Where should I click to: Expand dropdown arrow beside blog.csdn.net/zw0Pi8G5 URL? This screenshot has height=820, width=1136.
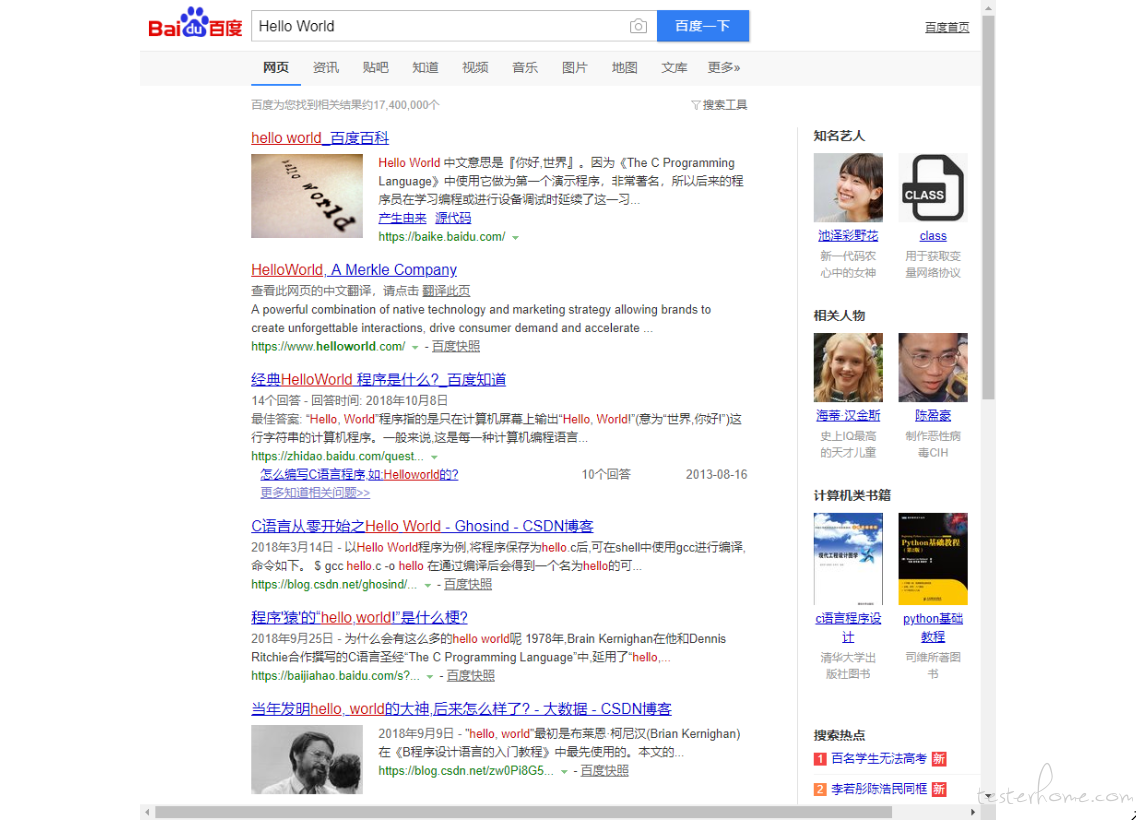click(564, 771)
